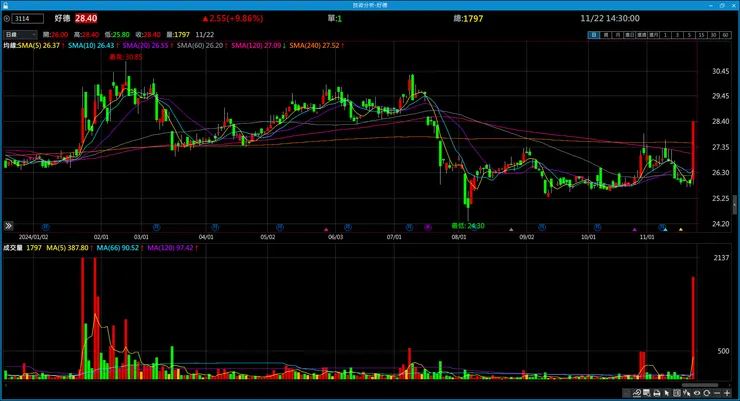Click the SMA(5) 26.37 legend label
Image resolution: width=740 pixels, height=401 pixels.
coord(41,45)
